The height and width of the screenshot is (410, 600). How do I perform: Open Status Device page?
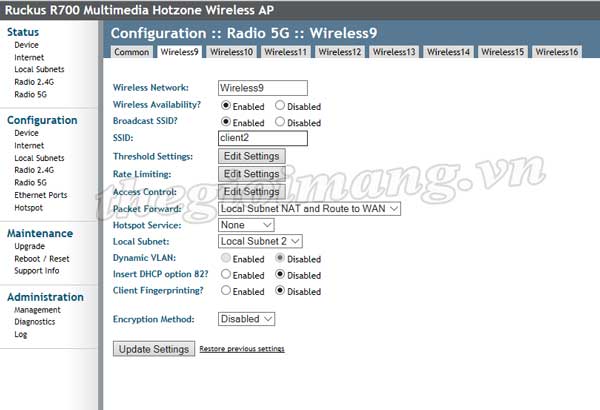(26, 45)
